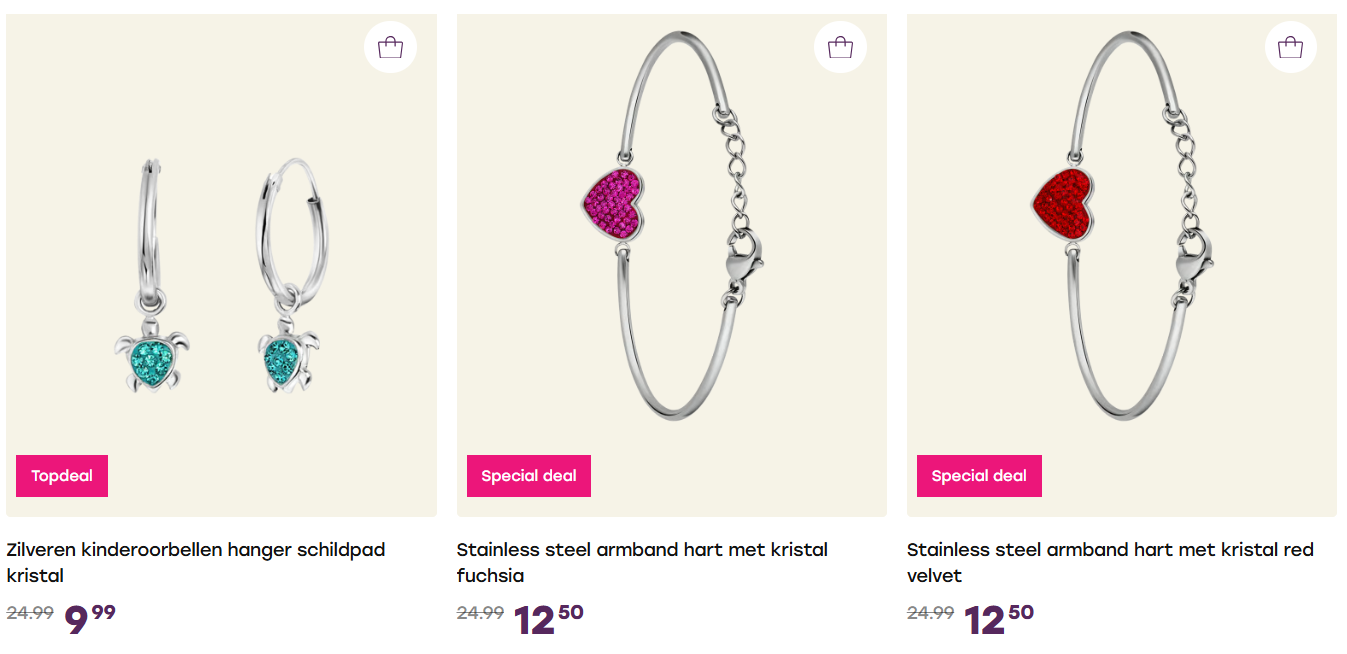Click the Topdeal badge on turtle earrings
Image resolution: width=1347 pixels, height=654 pixels.
[x=62, y=476]
